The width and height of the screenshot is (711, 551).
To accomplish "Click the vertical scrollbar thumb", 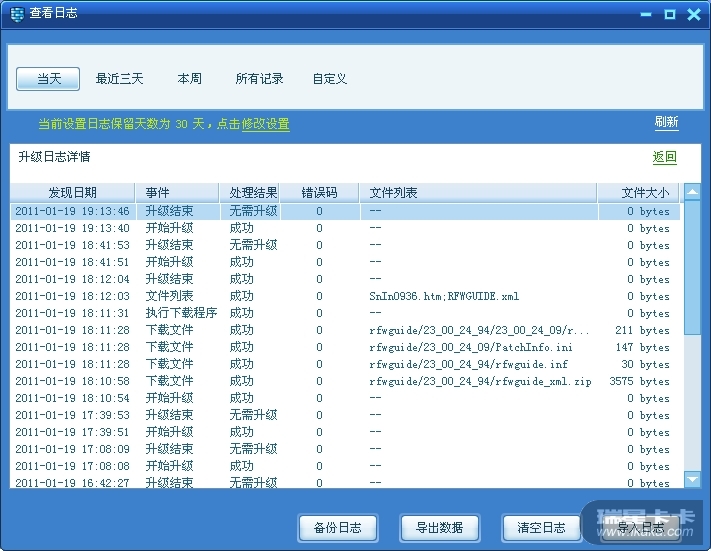I will click(692, 268).
